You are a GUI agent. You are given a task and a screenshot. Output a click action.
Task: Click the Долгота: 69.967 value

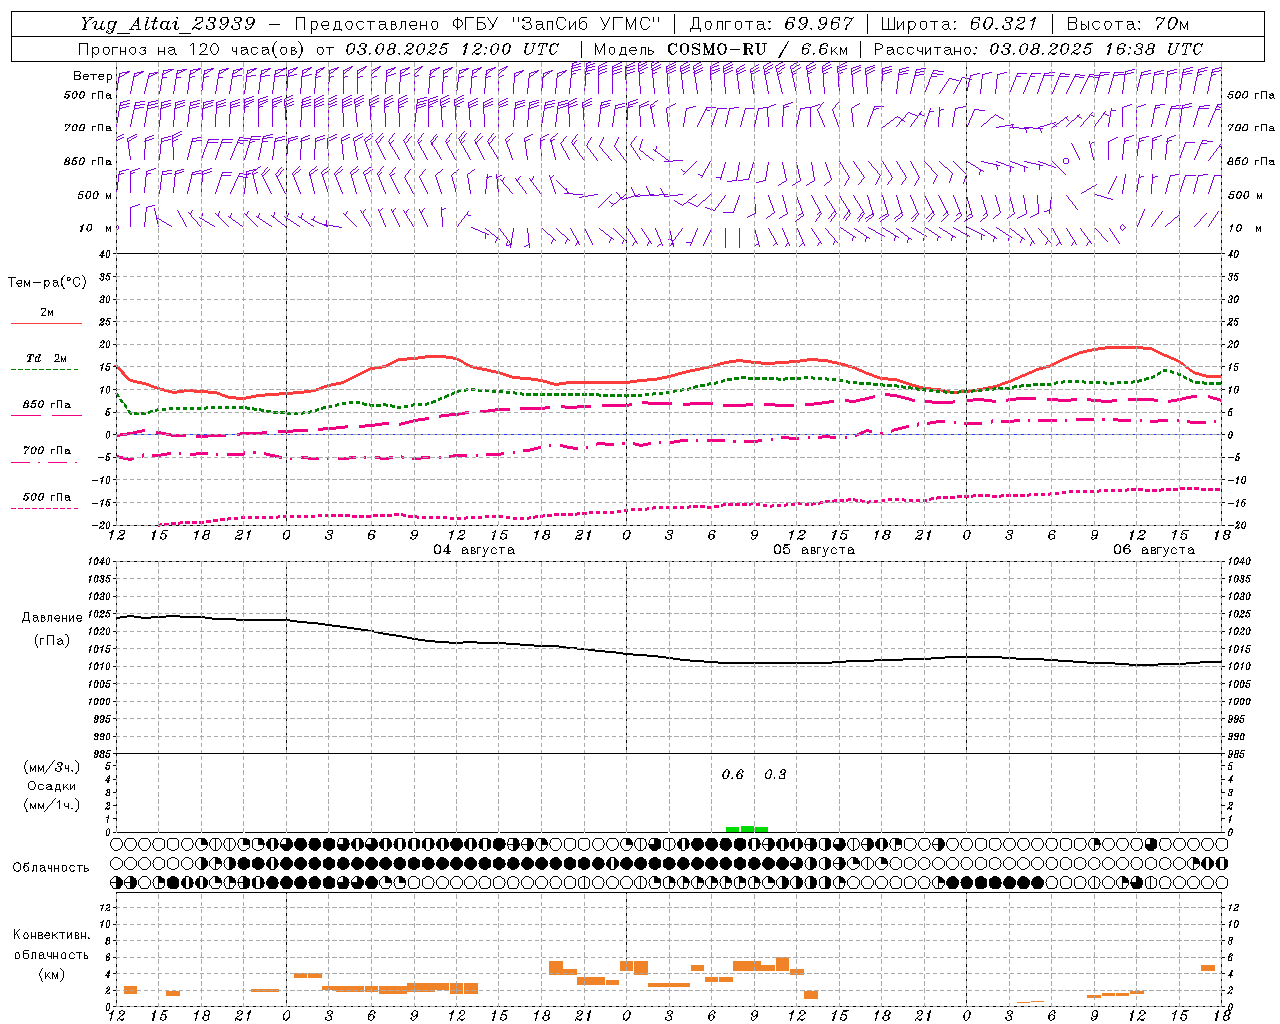coord(772,24)
